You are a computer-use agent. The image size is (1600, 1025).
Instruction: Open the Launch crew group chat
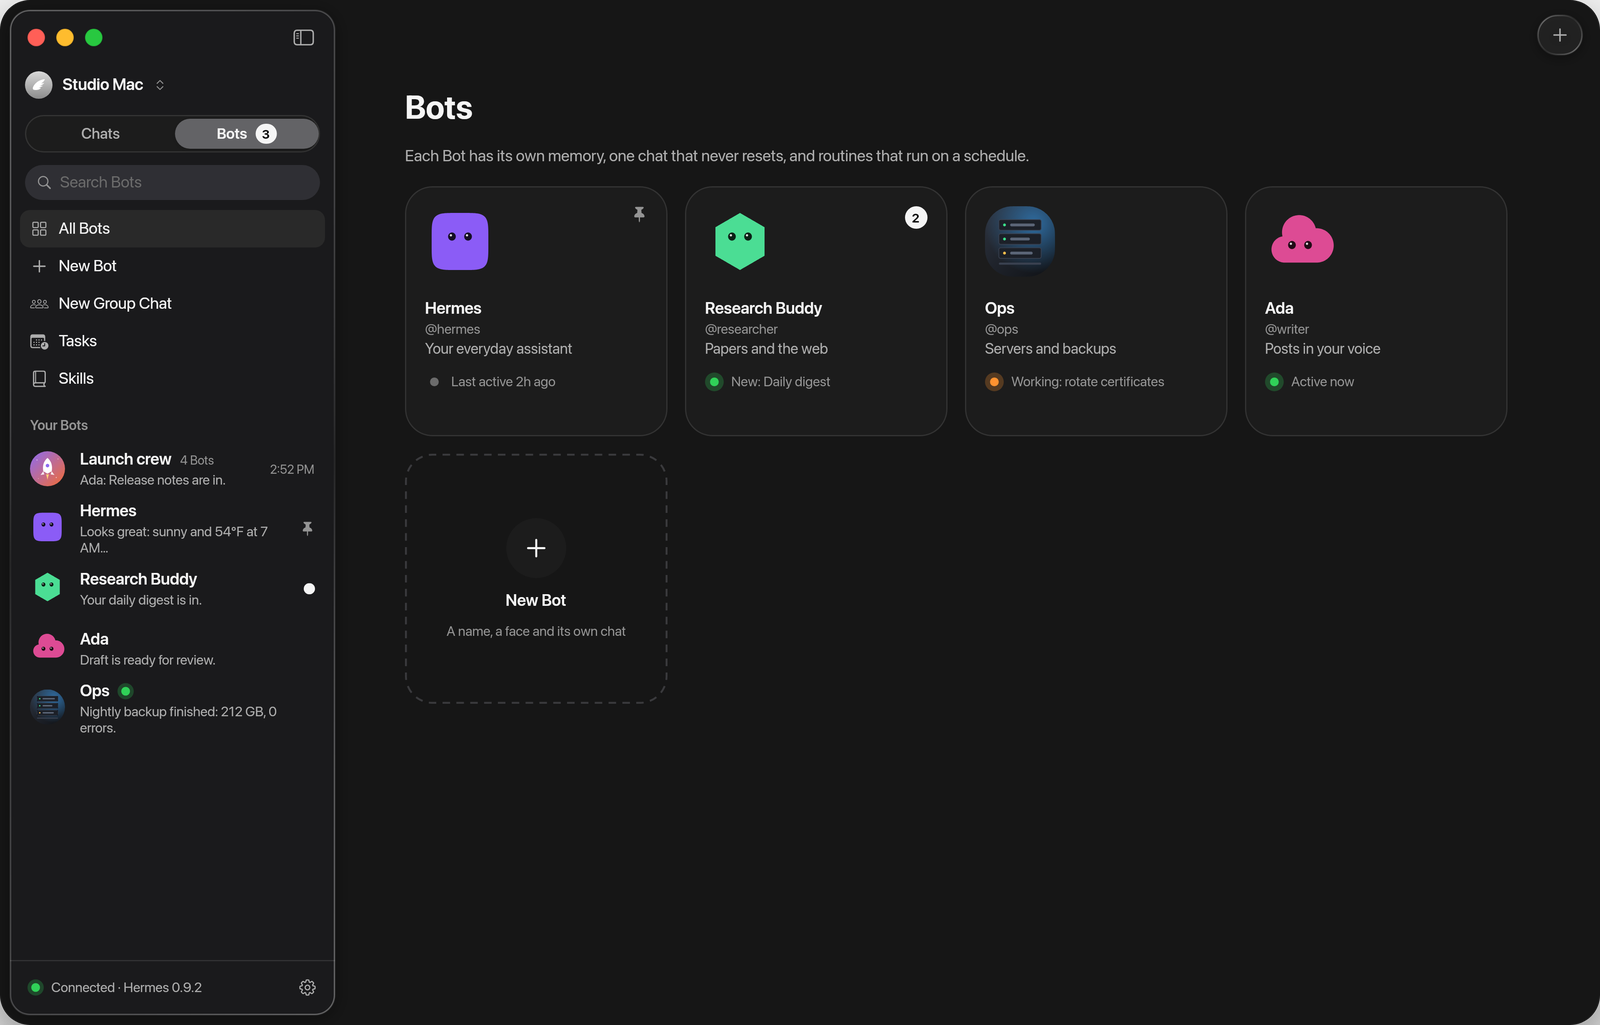point(172,469)
